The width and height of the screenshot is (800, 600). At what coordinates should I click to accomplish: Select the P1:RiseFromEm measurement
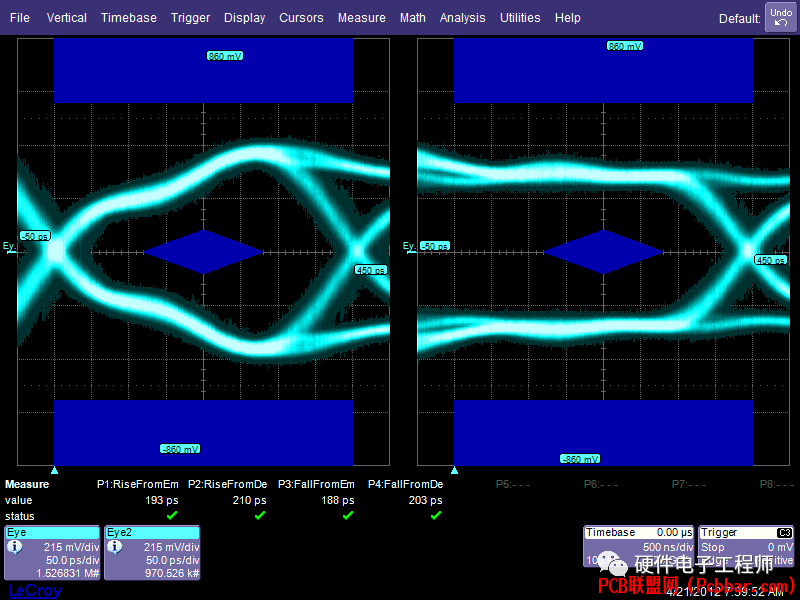(x=138, y=484)
